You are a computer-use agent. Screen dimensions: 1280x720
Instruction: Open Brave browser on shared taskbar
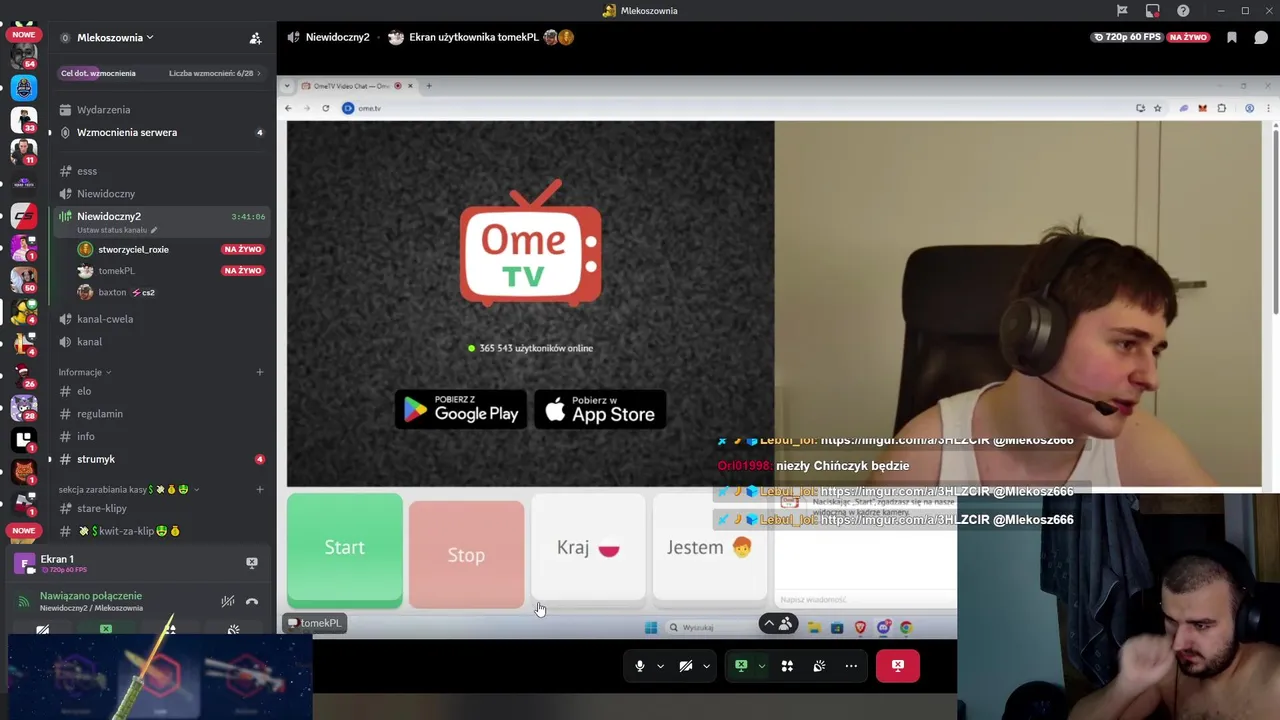860,628
